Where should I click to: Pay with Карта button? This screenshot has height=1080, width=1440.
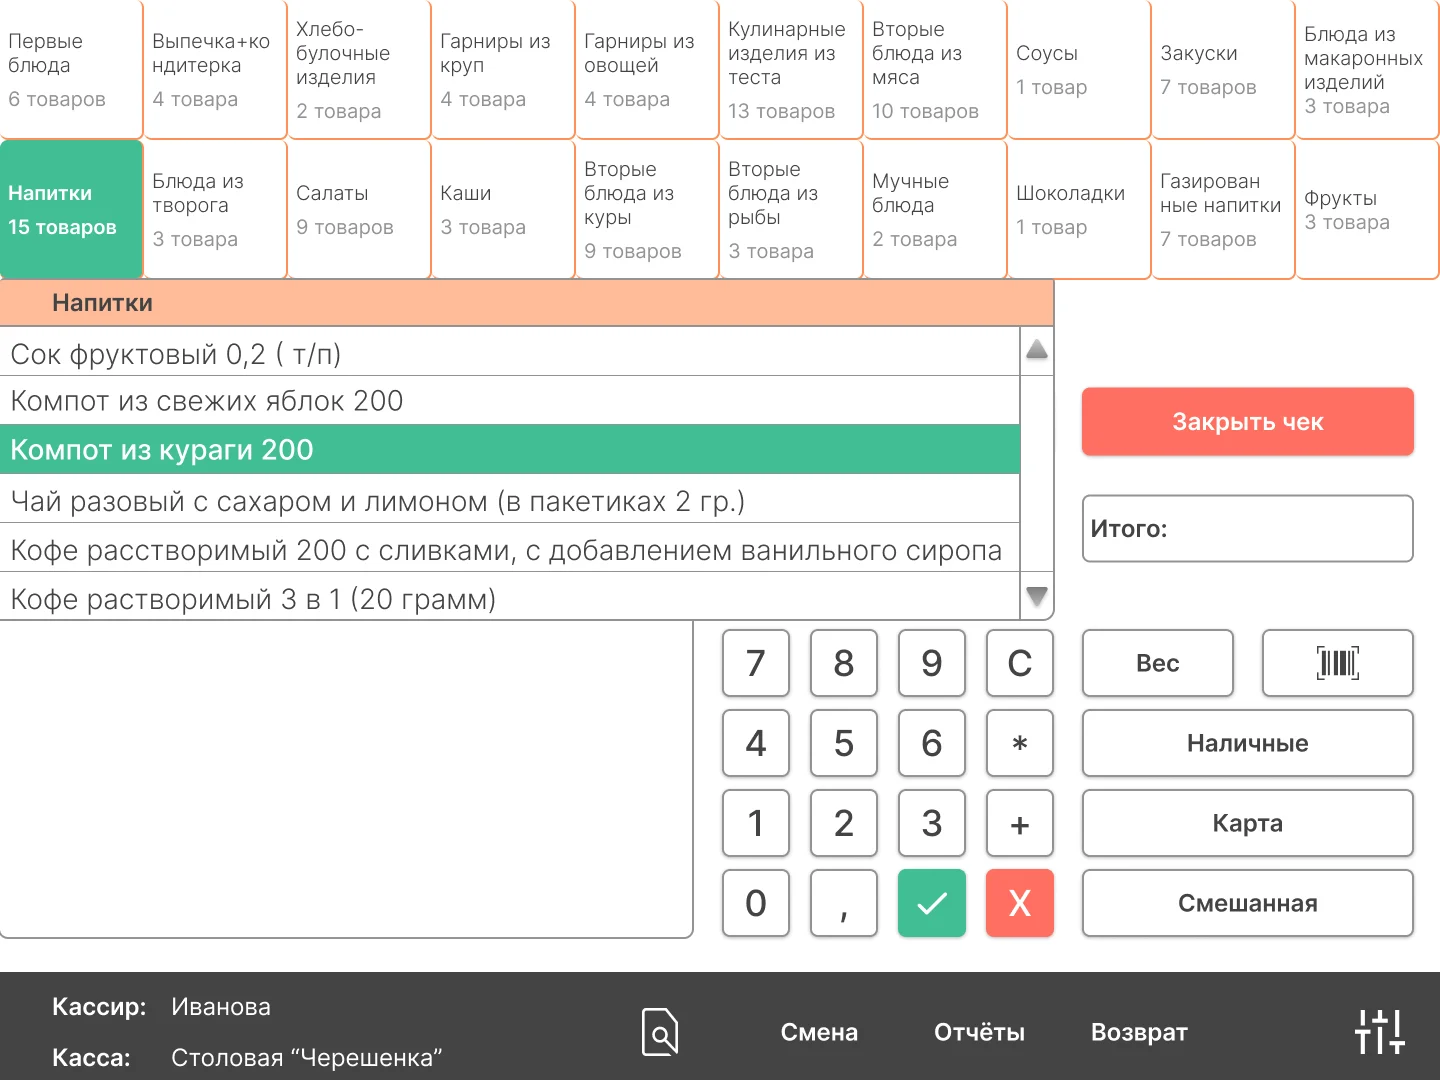pos(1248,823)
